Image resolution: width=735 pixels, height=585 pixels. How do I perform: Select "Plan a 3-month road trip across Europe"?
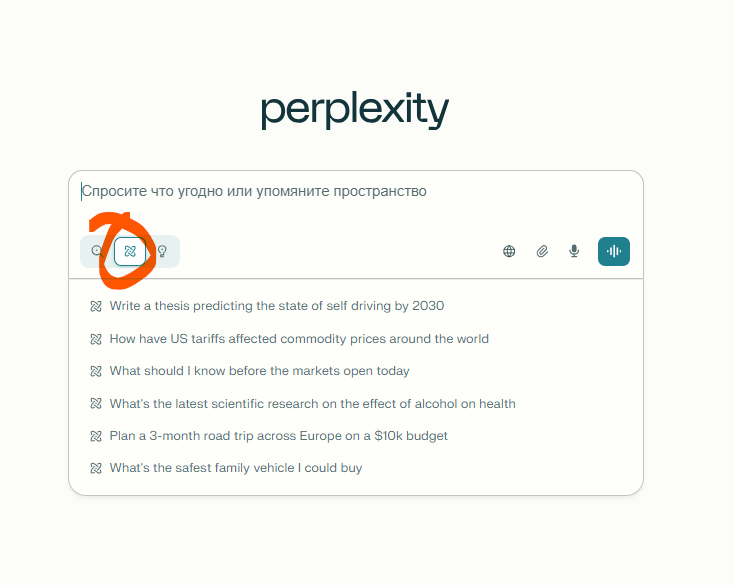[x=278, y=436]
